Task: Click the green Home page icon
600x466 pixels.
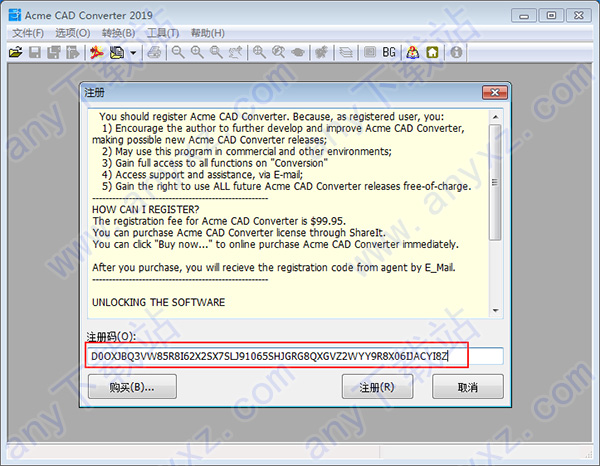Action: point(432,52)
